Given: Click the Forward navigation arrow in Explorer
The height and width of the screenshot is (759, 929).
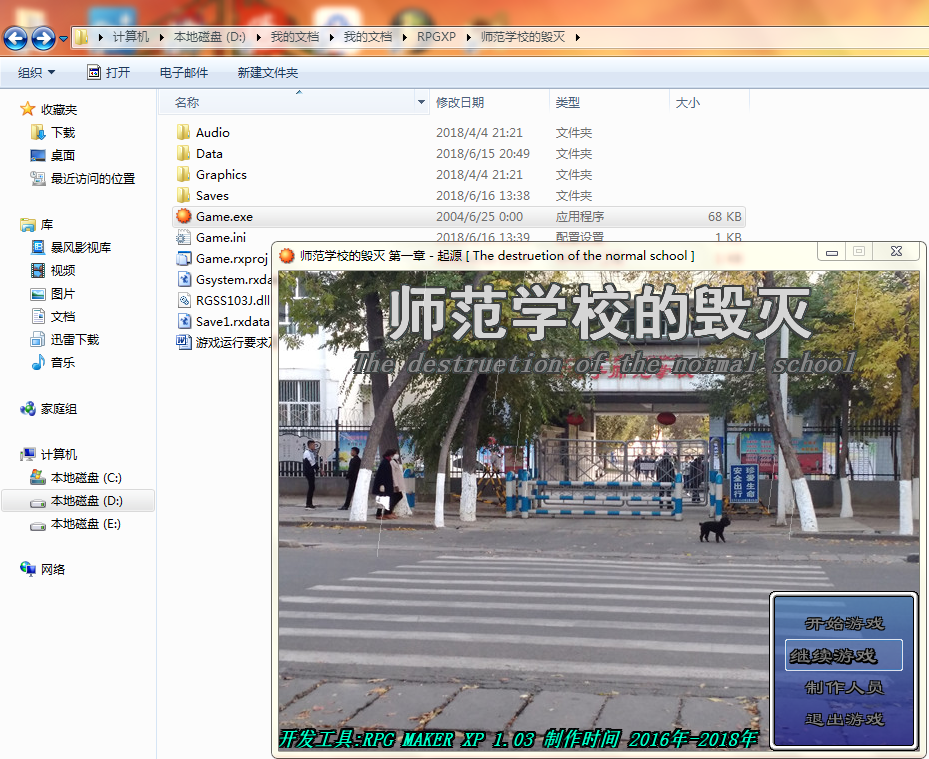Looking at the screenshot, I should [43, 39].
